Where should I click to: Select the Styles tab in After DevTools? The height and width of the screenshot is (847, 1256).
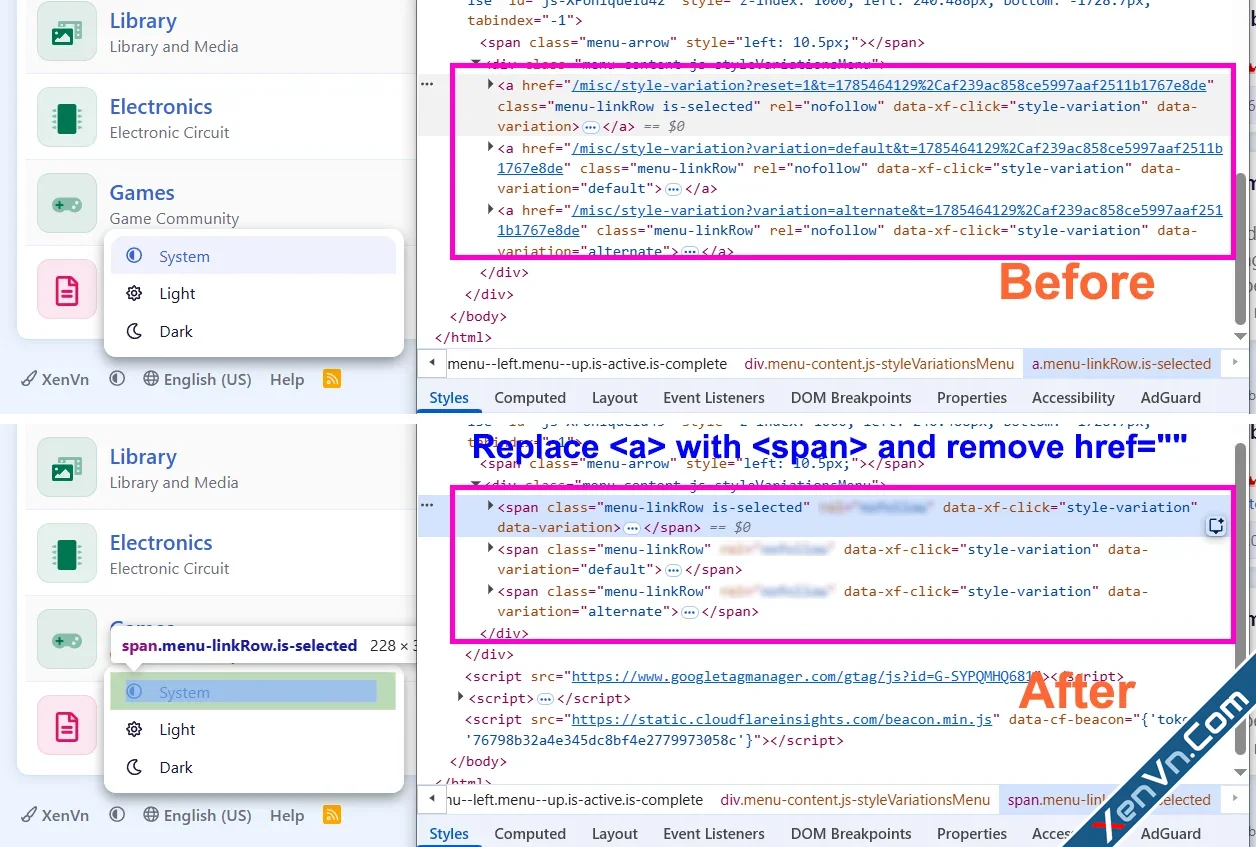449,833
